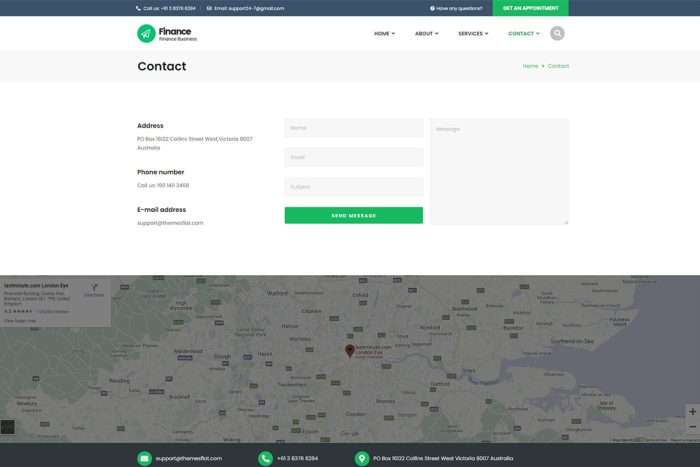Click the green location pin icon in footer

point(362,458)
